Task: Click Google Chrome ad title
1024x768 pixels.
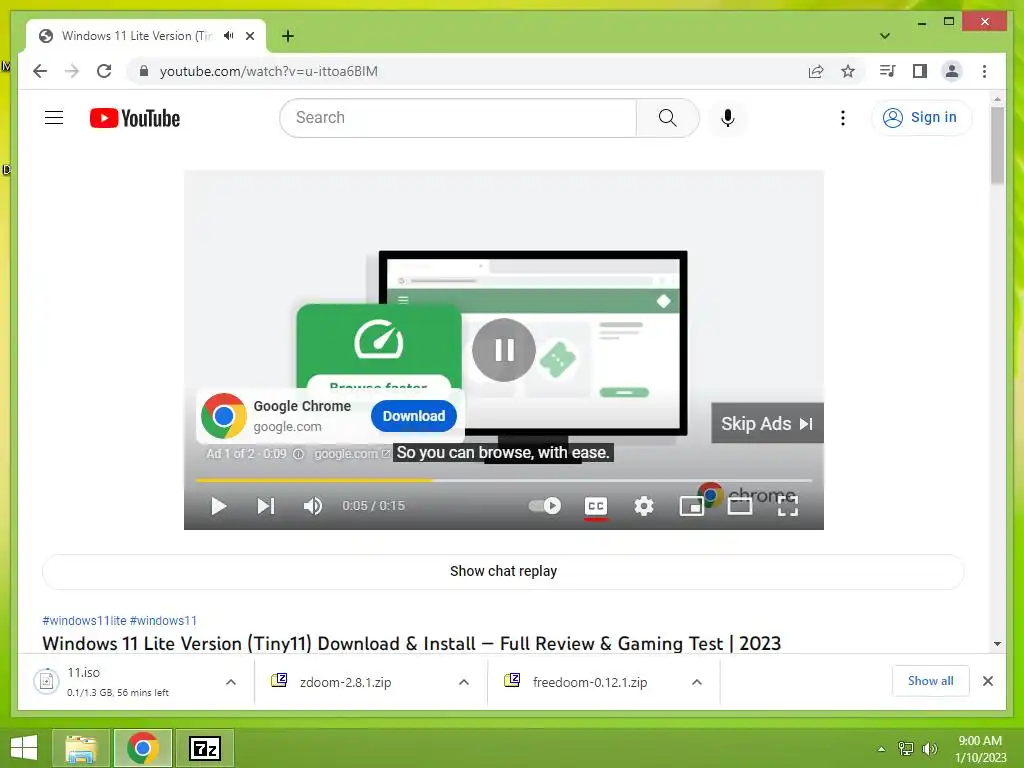Action: [x=302, y=406]
